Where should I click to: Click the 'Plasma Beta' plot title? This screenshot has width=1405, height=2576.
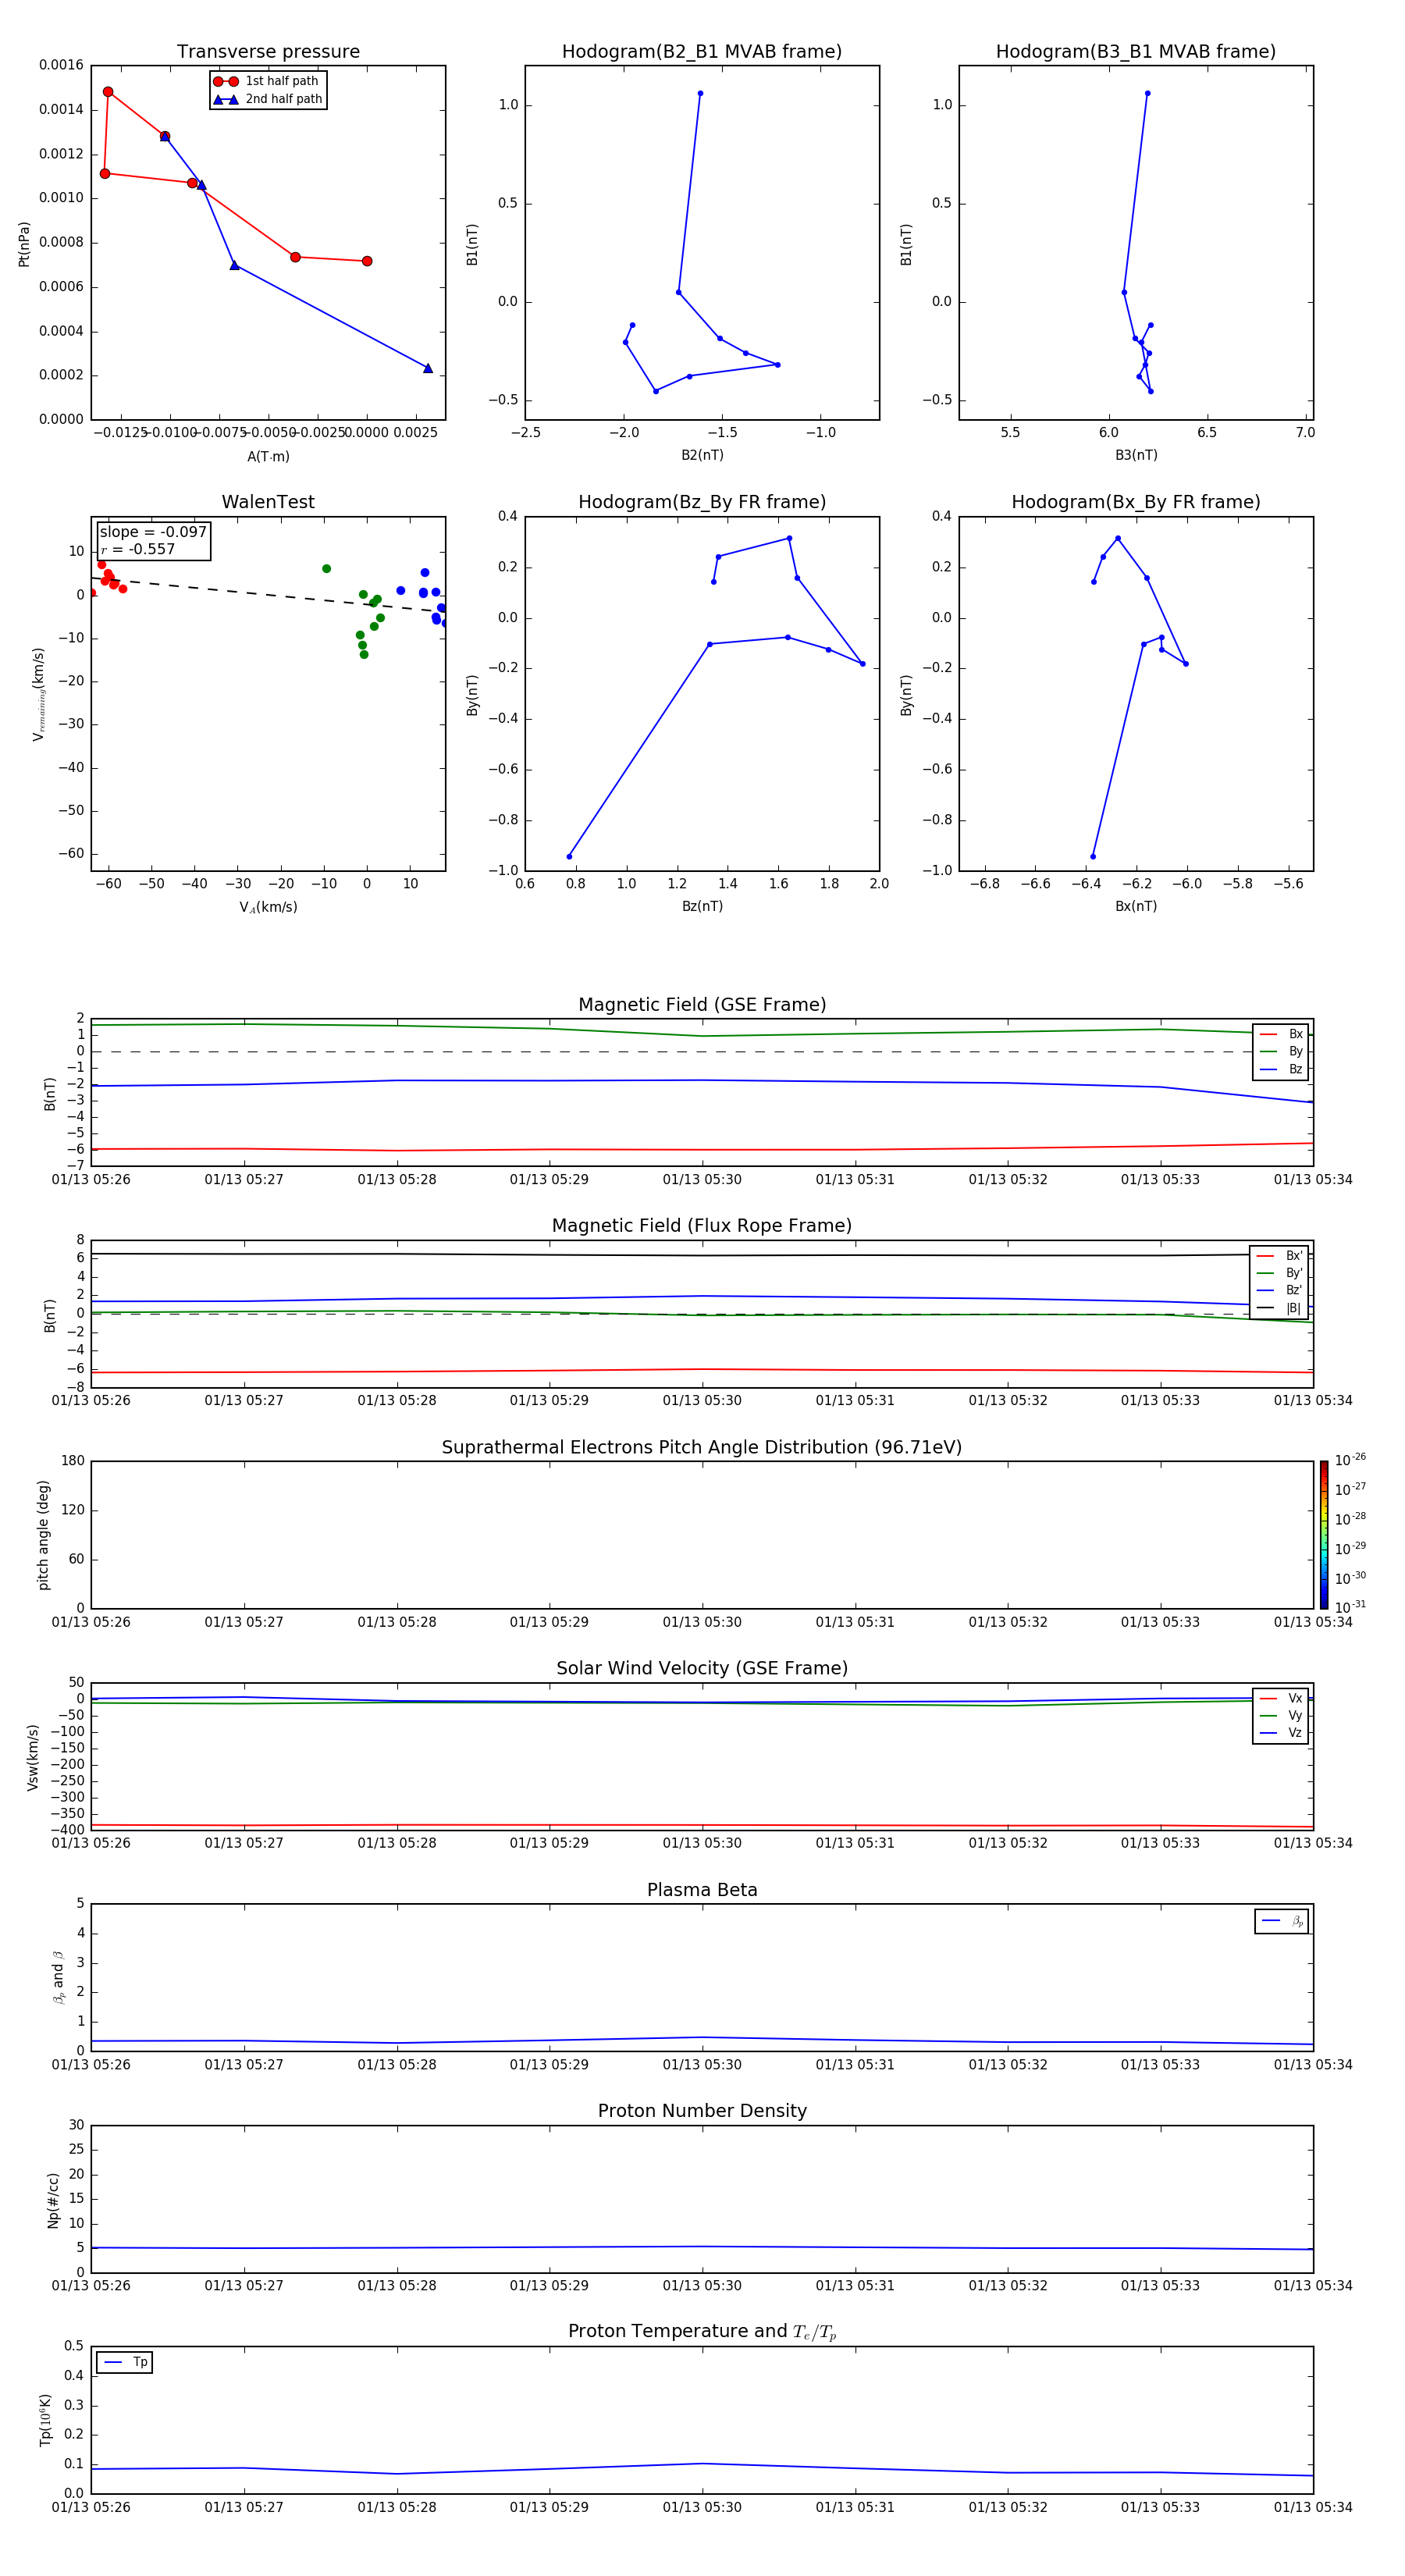click(x=702, y=1891)
